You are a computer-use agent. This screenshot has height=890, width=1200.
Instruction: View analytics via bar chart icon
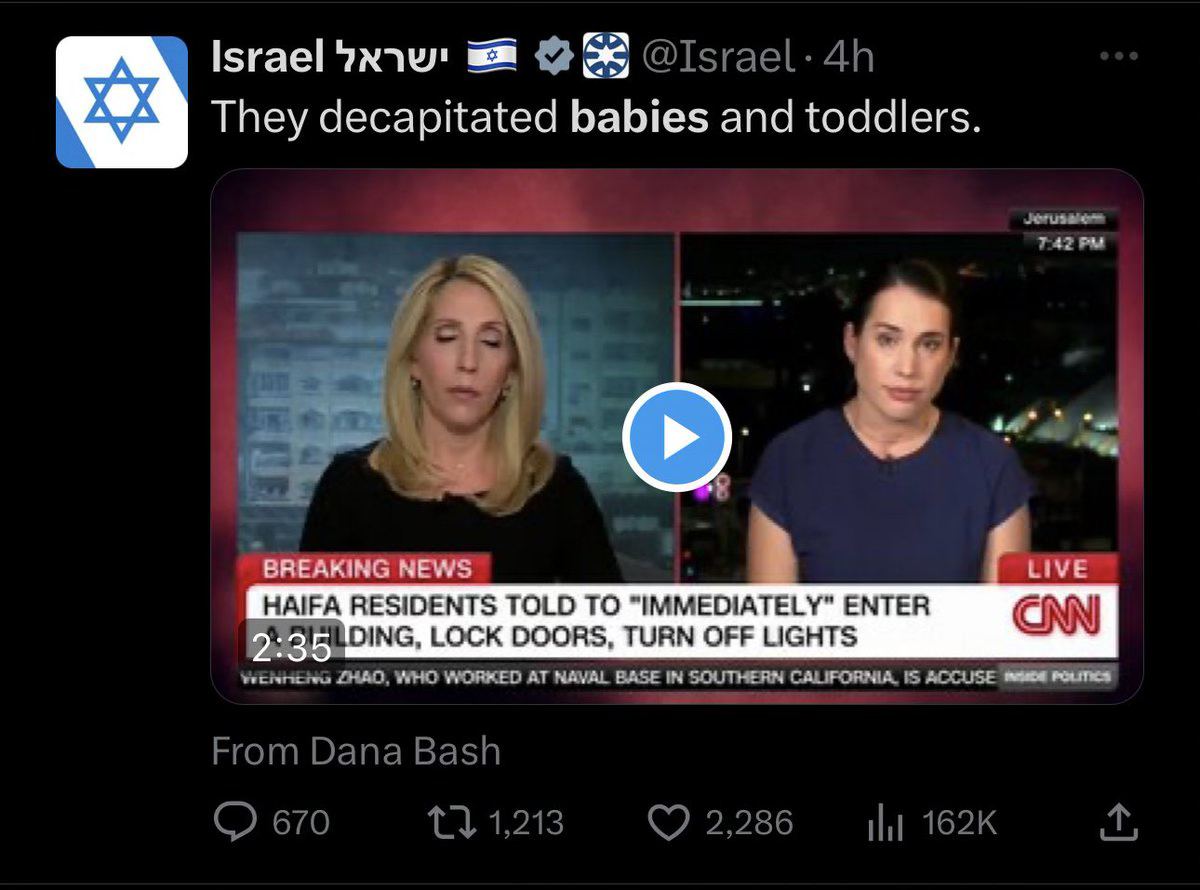(884, 824)
